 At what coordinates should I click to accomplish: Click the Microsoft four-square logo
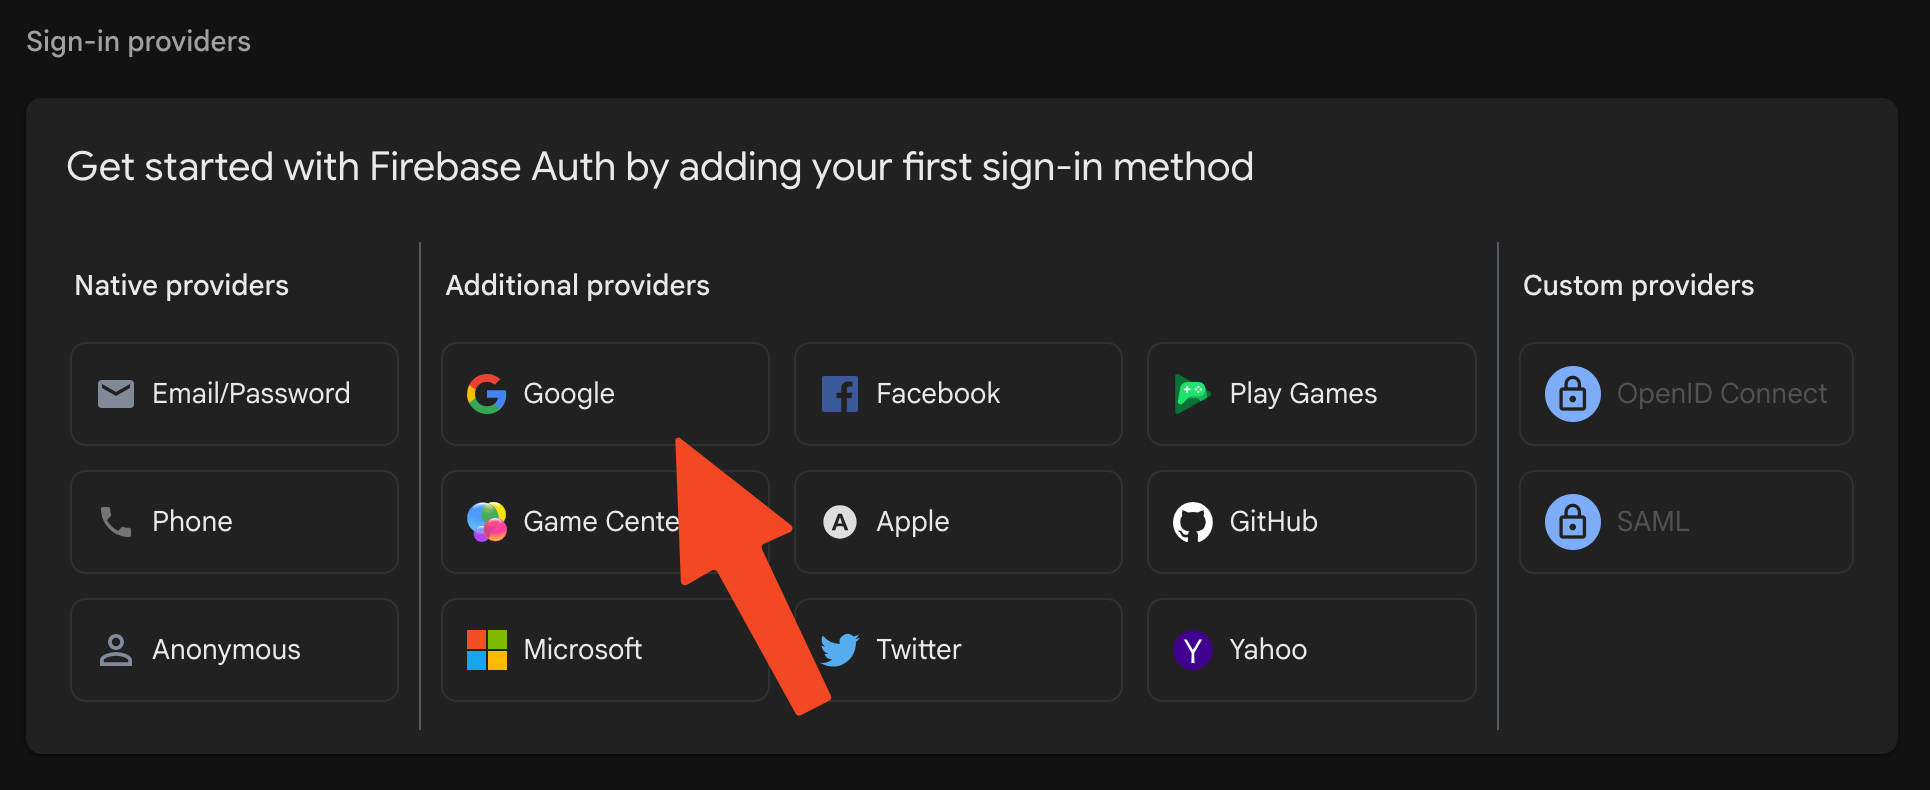pyautogui.click(x=487, y=650)
